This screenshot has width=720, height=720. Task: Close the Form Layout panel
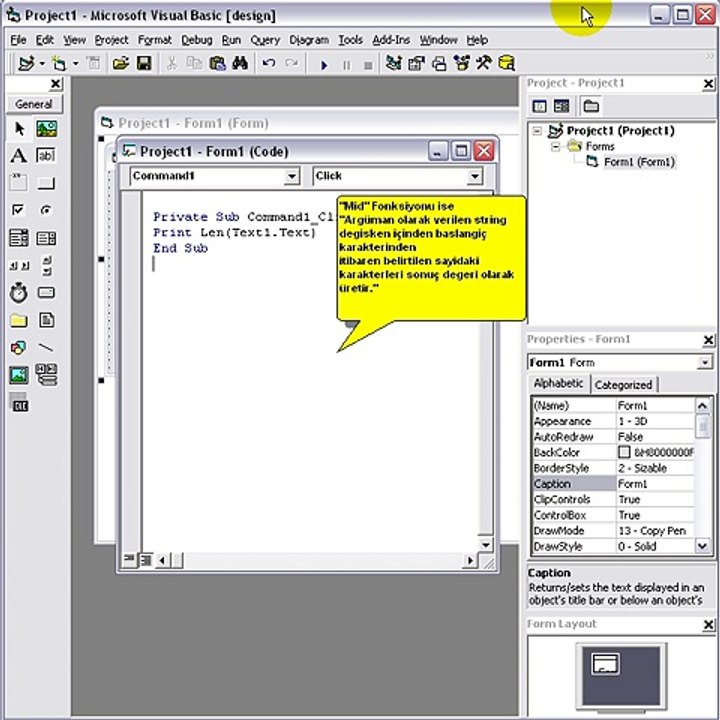point(708,624)
